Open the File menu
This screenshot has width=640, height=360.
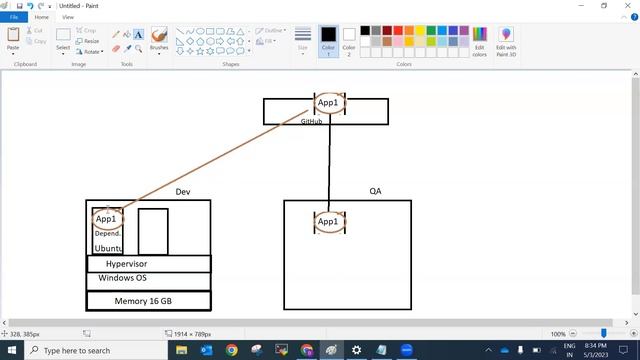pos(14,17)
